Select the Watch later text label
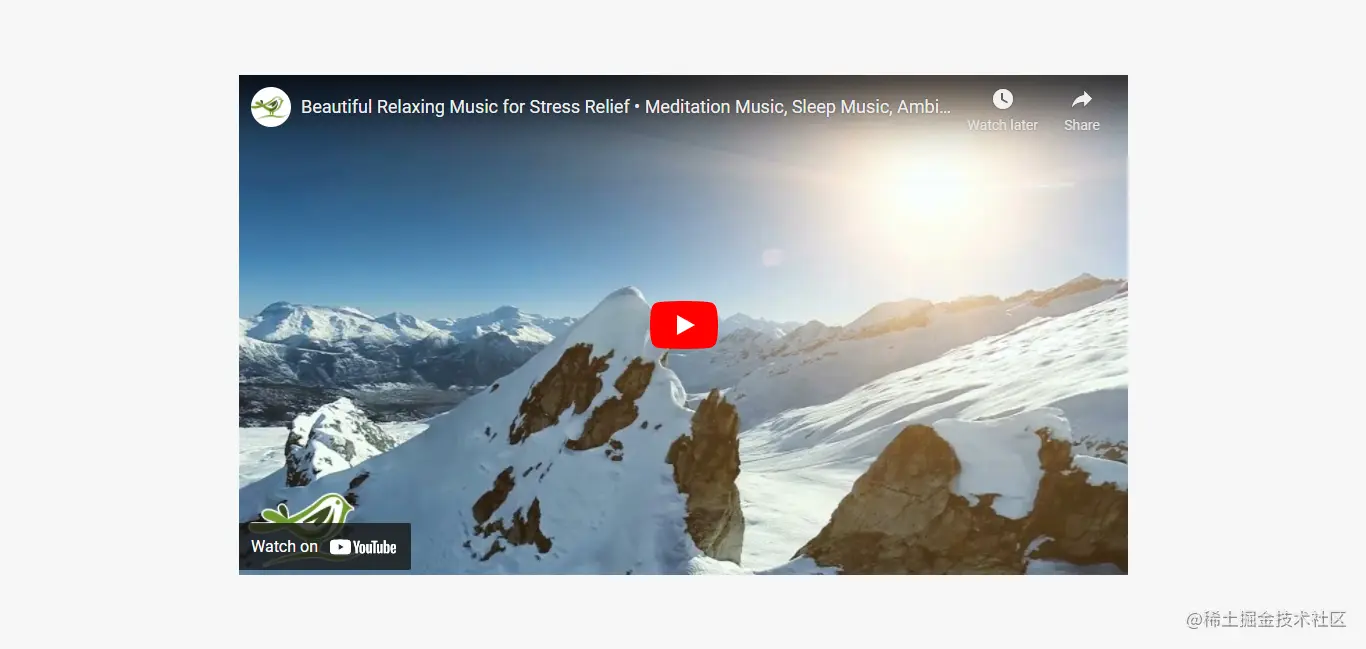This screenshot has height=649, width=1366. coord(1003,125)
